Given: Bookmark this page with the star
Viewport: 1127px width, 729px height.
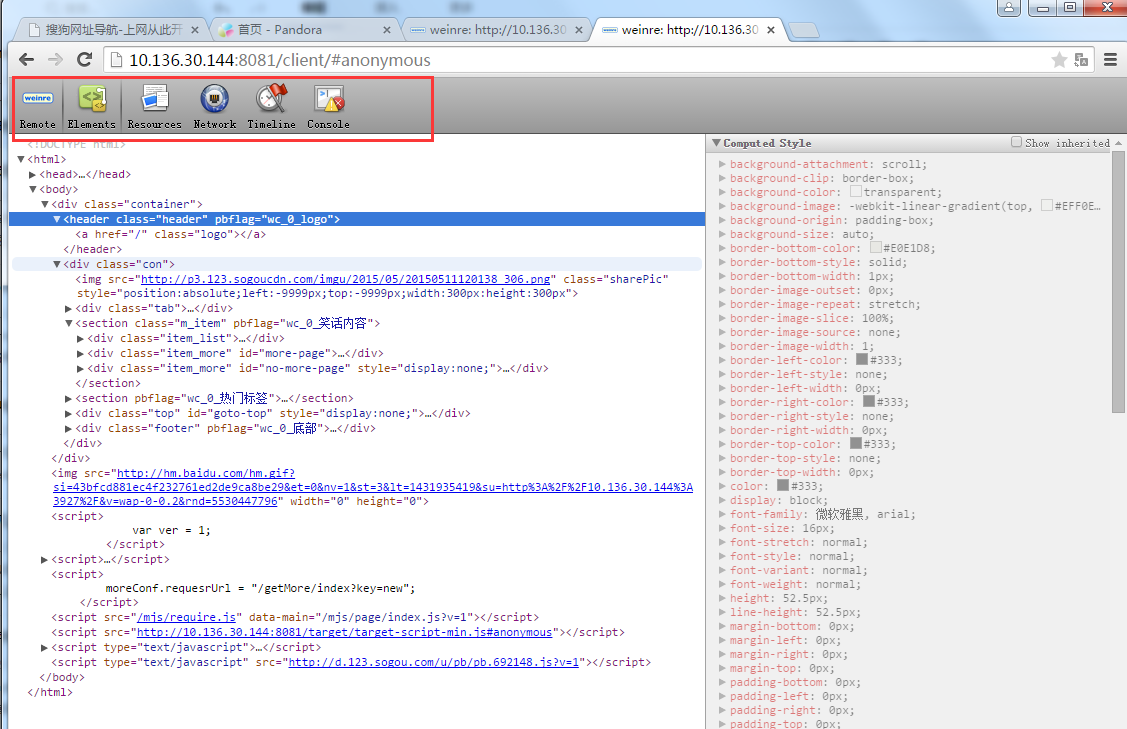Looking at the screenshot, I should [1059, 60].
